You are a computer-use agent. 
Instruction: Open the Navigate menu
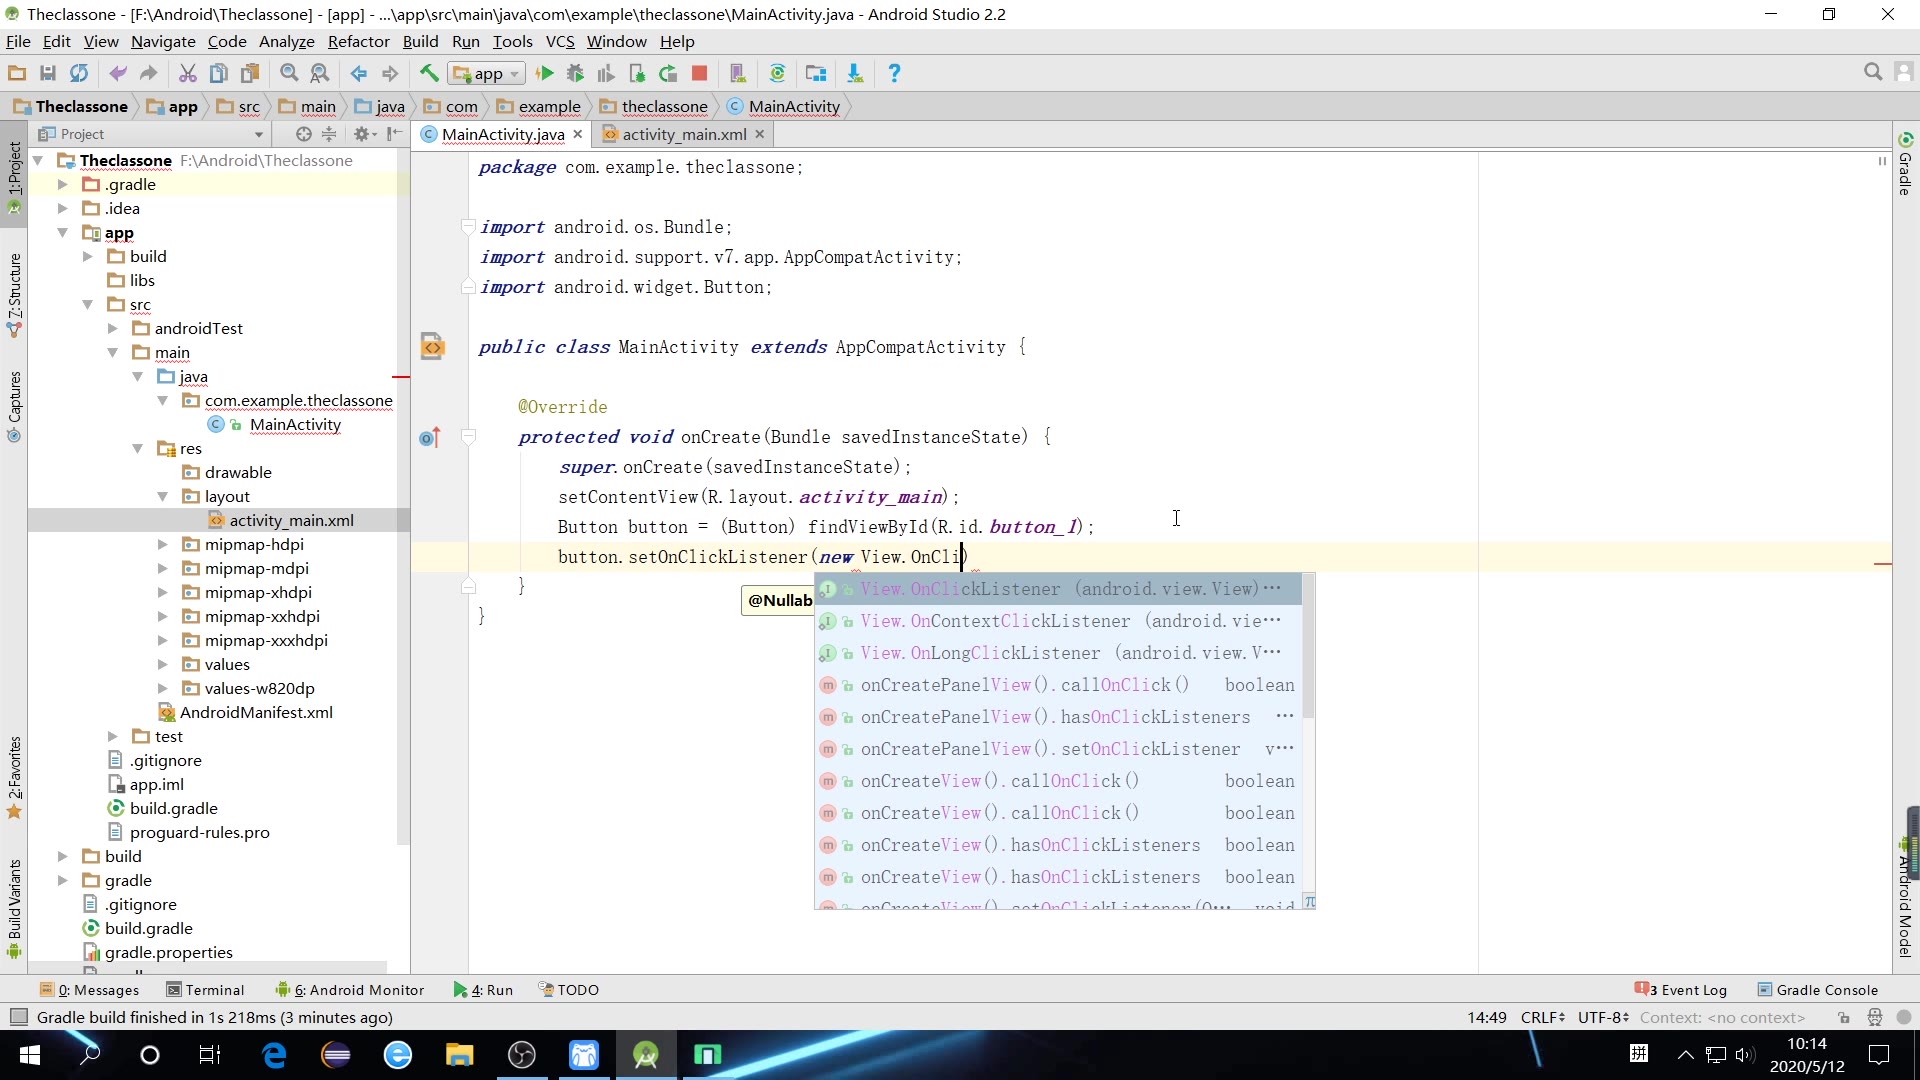[x=163, y=41]
